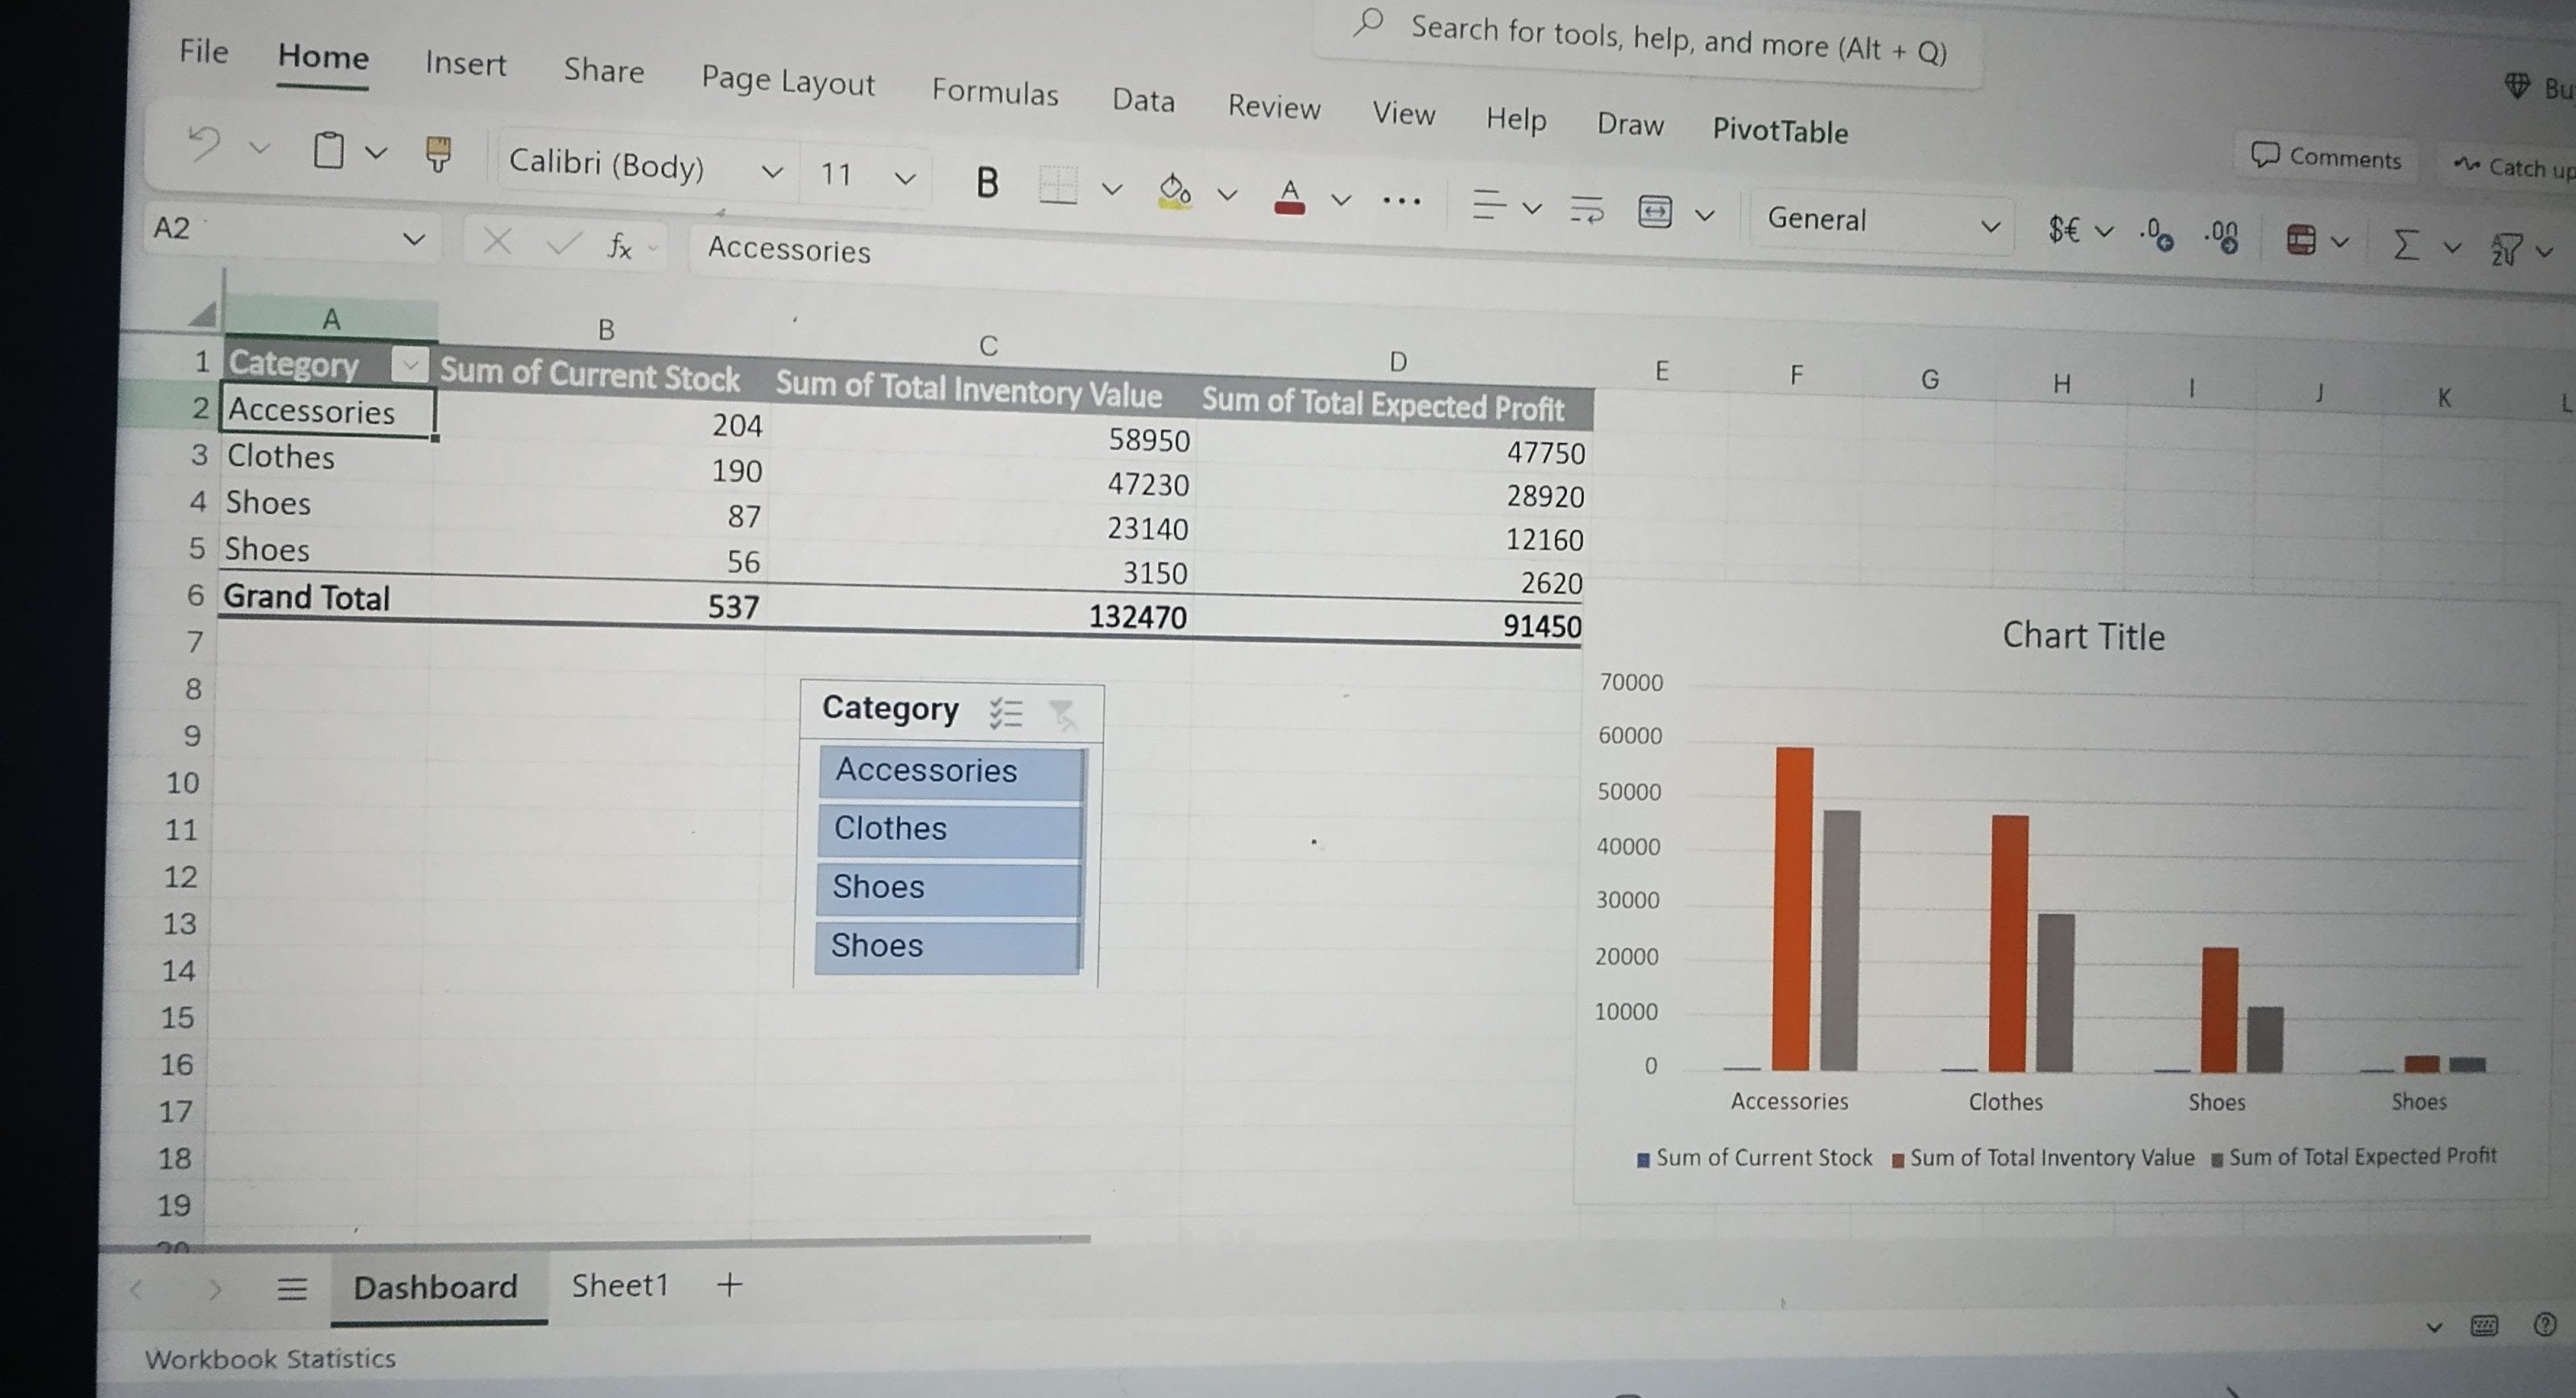Viewport: 2576px width, 1398px height.
Task: Toggle Bold formatting
Action: click(x=986, y=183)
